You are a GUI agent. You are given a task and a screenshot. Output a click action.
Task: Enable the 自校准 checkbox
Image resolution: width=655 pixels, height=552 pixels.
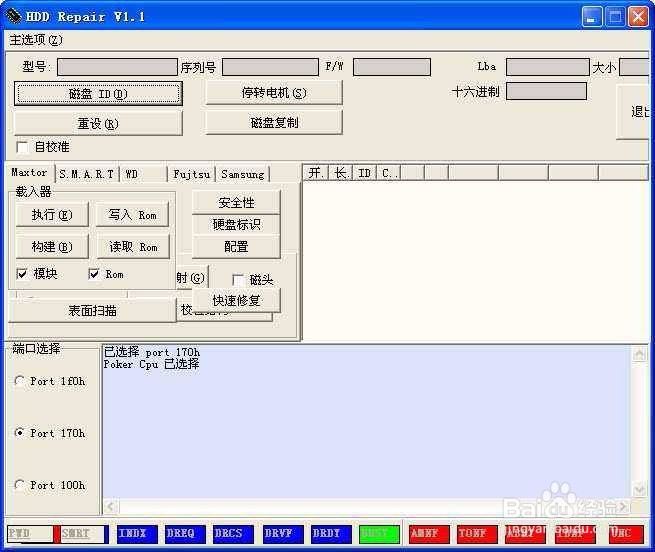22,147
